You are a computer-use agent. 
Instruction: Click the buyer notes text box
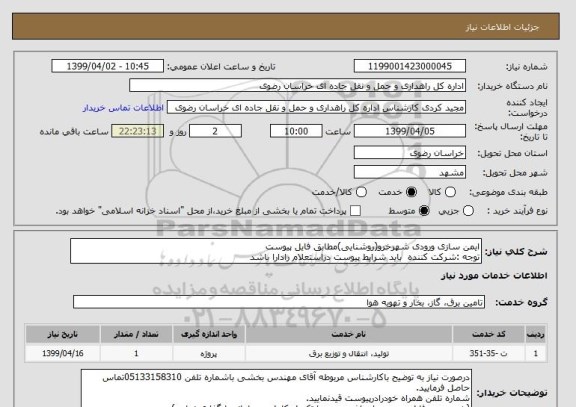pyautogui.click(x=276, y=388)
